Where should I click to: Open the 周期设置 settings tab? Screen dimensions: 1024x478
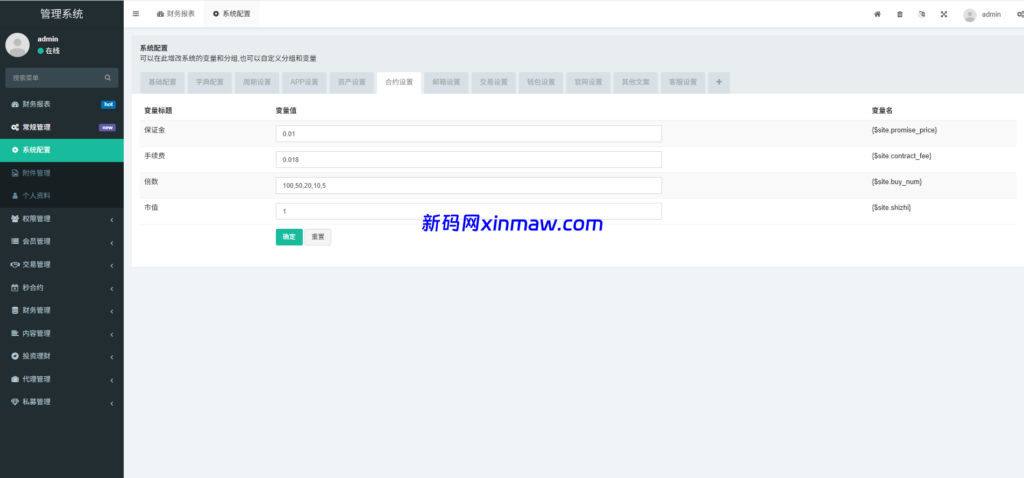(x=257, y=82)
